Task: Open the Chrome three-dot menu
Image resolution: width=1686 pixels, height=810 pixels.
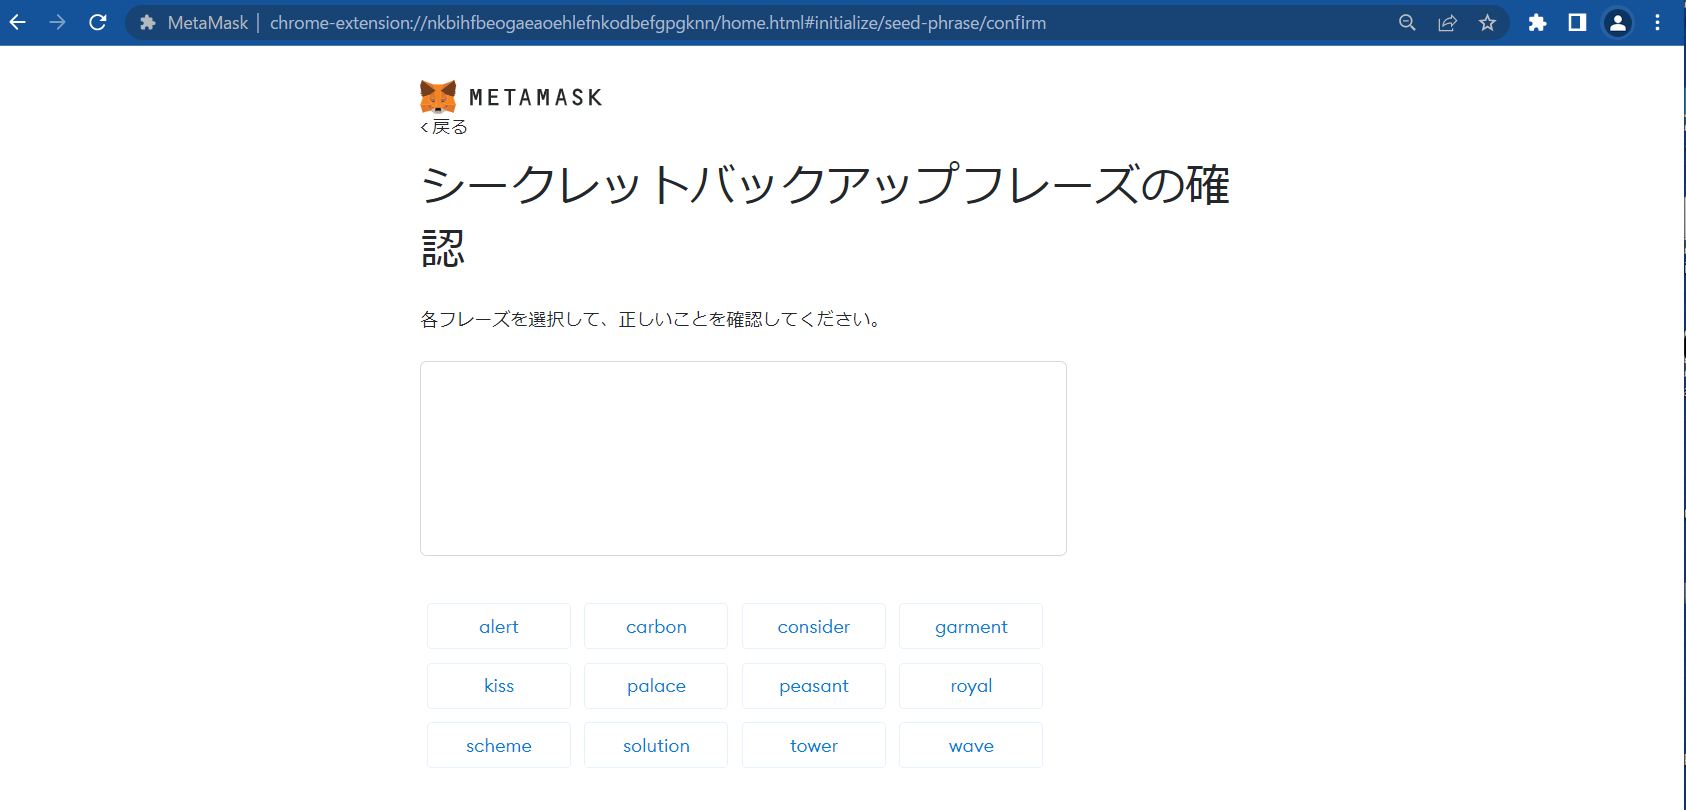Action: tap(1657, 22)
